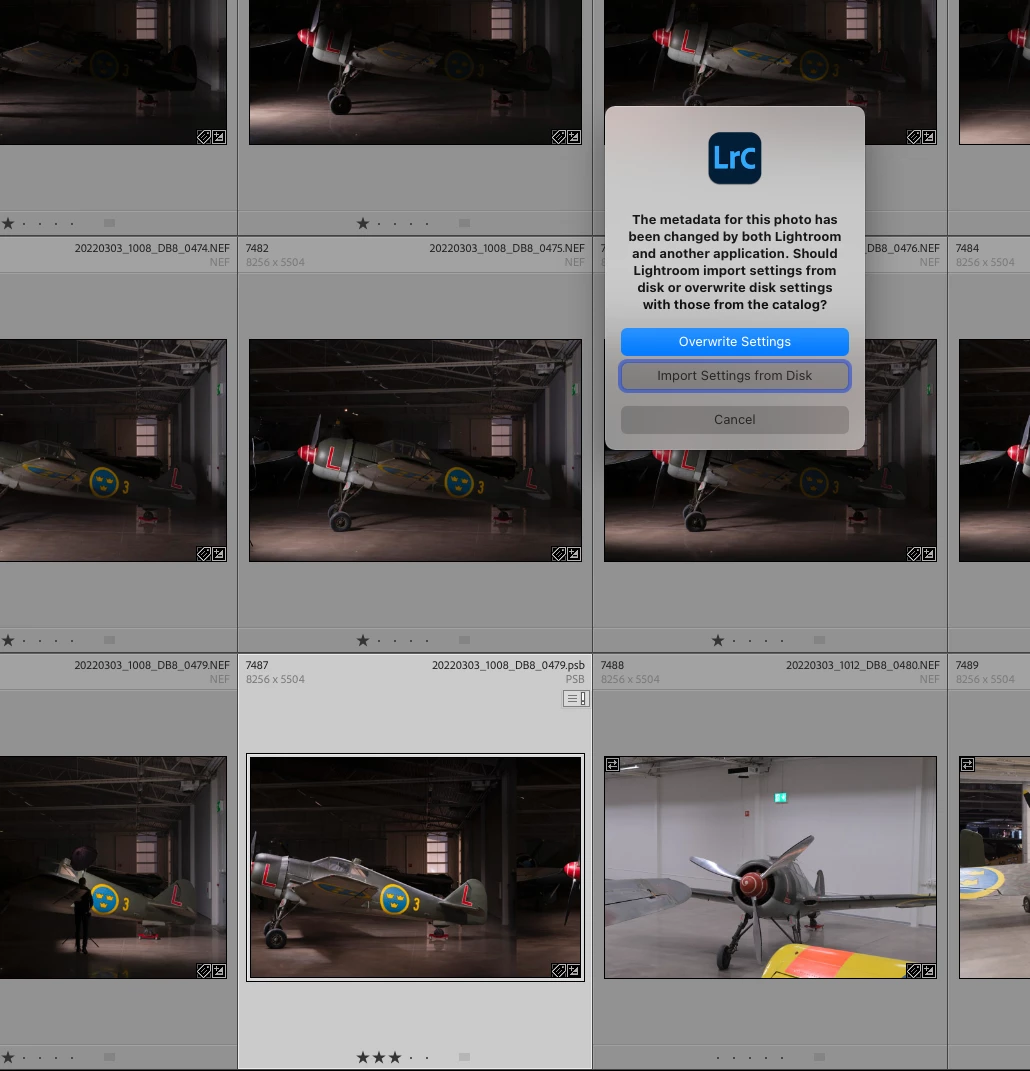The width and height of the screenshot is (1030, 1071).
Task: Click index number 7488
Action: (612, 665)
